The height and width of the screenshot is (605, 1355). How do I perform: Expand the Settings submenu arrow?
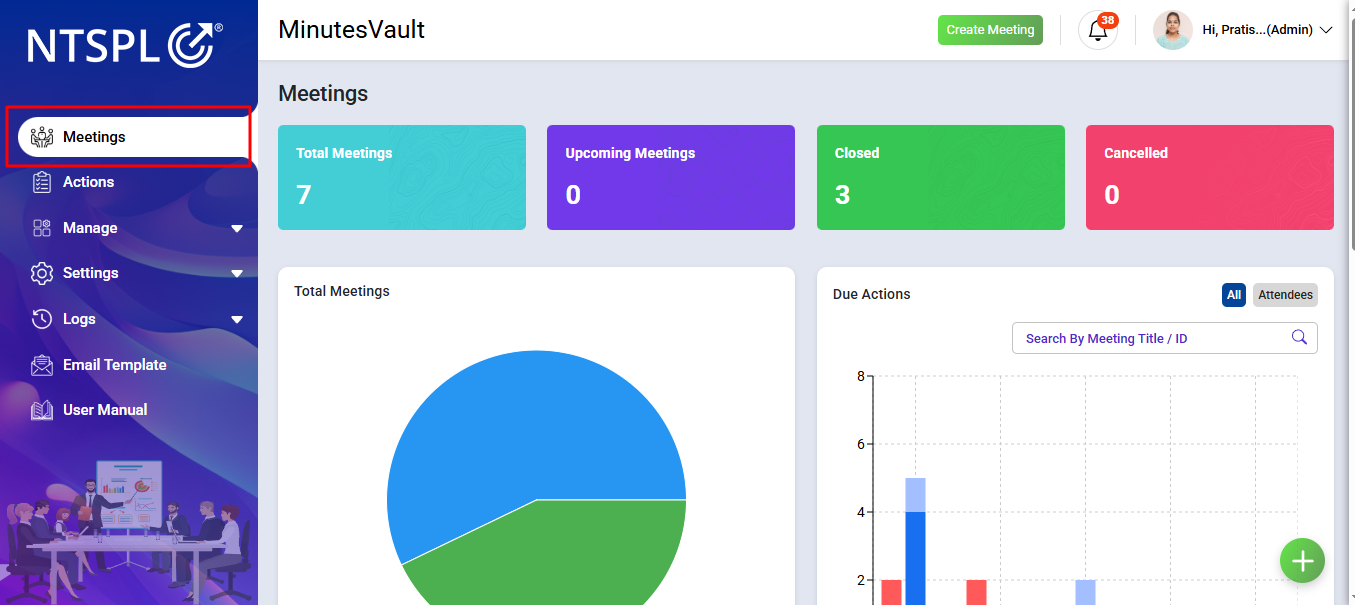click(x=237, y=274)
